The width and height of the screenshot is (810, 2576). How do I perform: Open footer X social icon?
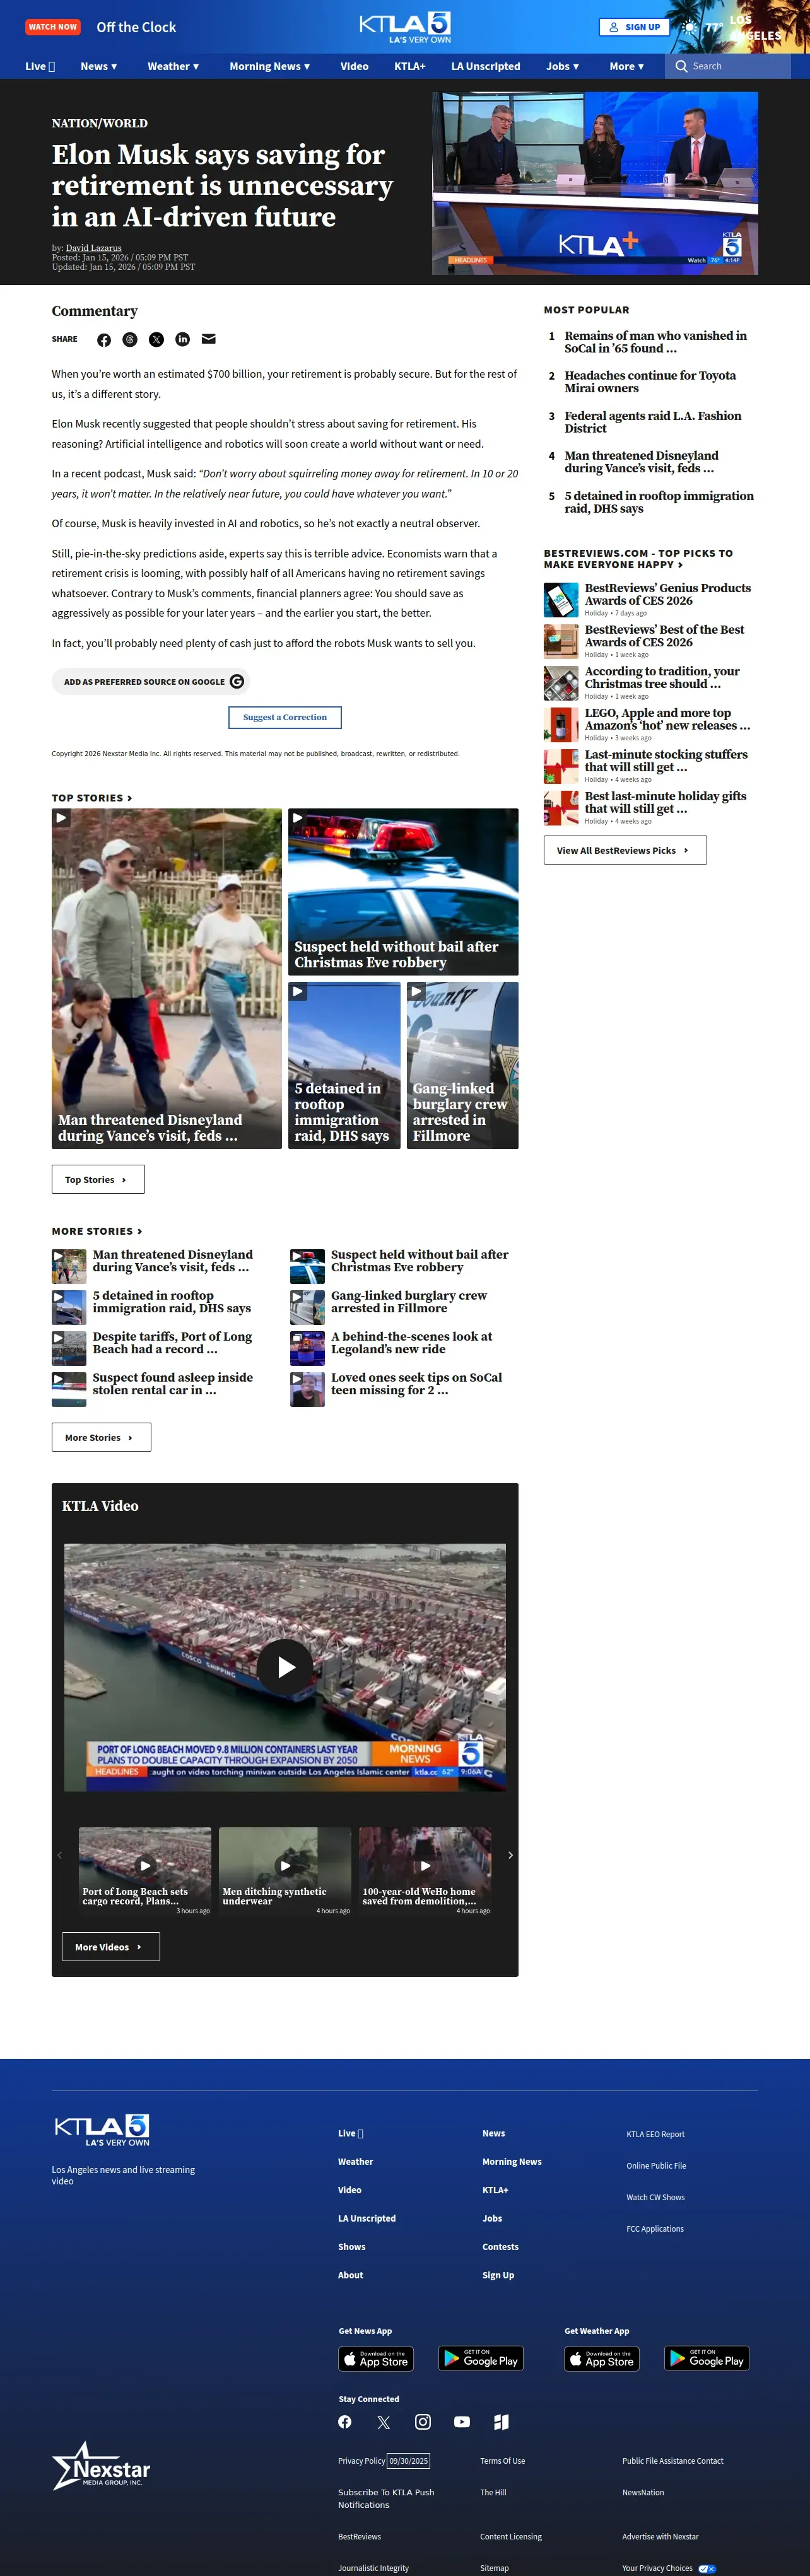click(384, 2422)
